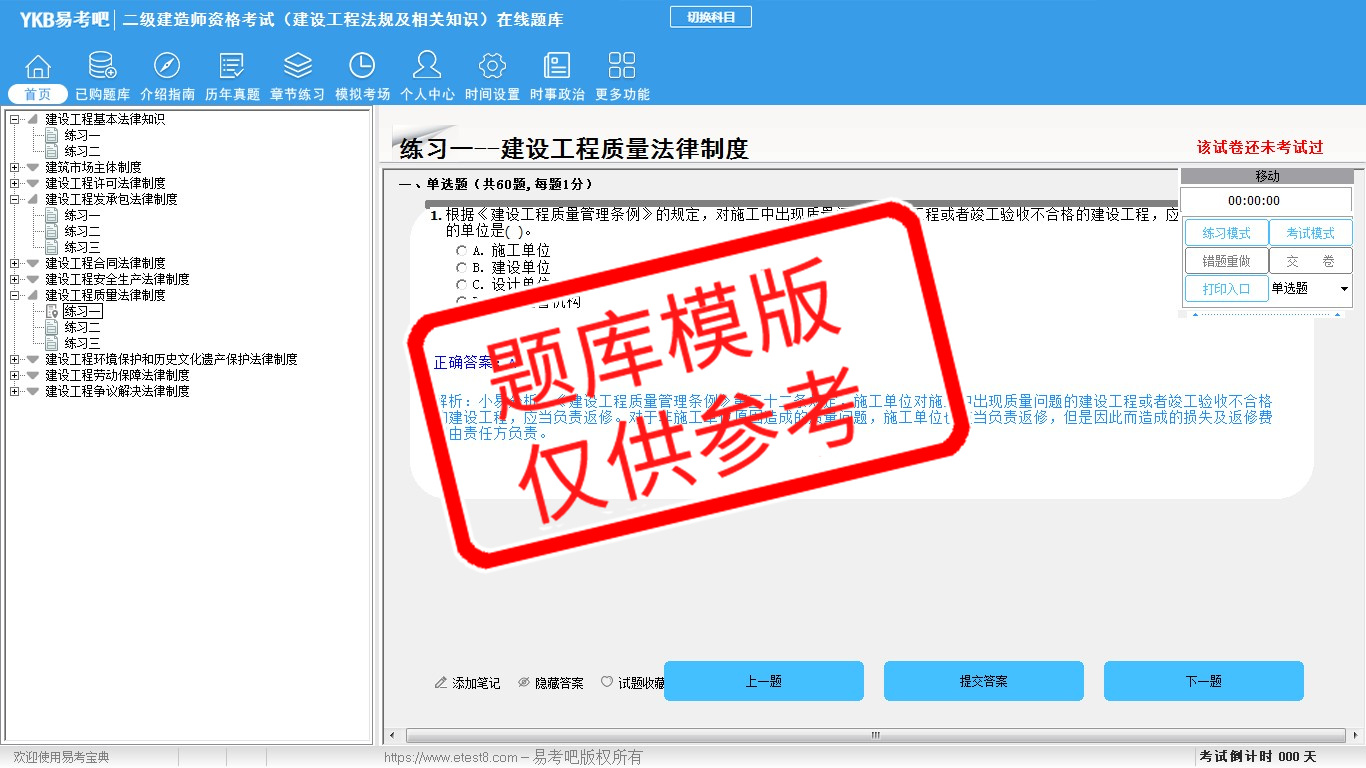
Task: Toggle 隐藏答案 to hide the answer
Action: (x=550, y=683)
